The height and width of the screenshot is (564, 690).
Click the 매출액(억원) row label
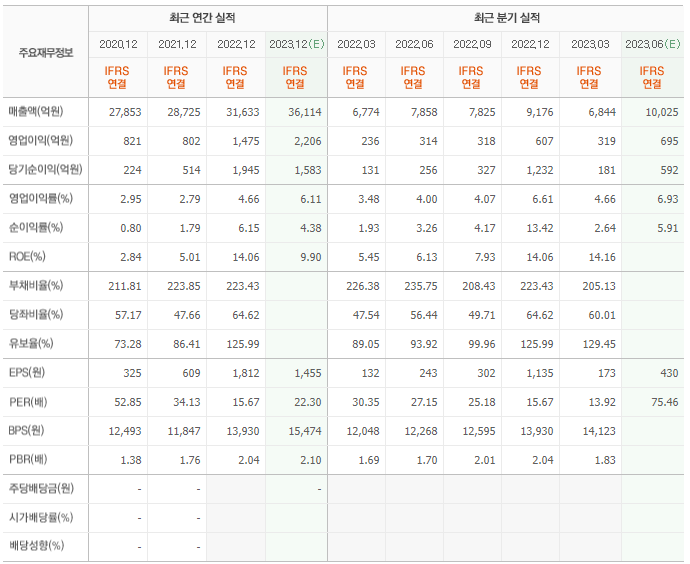36,112
